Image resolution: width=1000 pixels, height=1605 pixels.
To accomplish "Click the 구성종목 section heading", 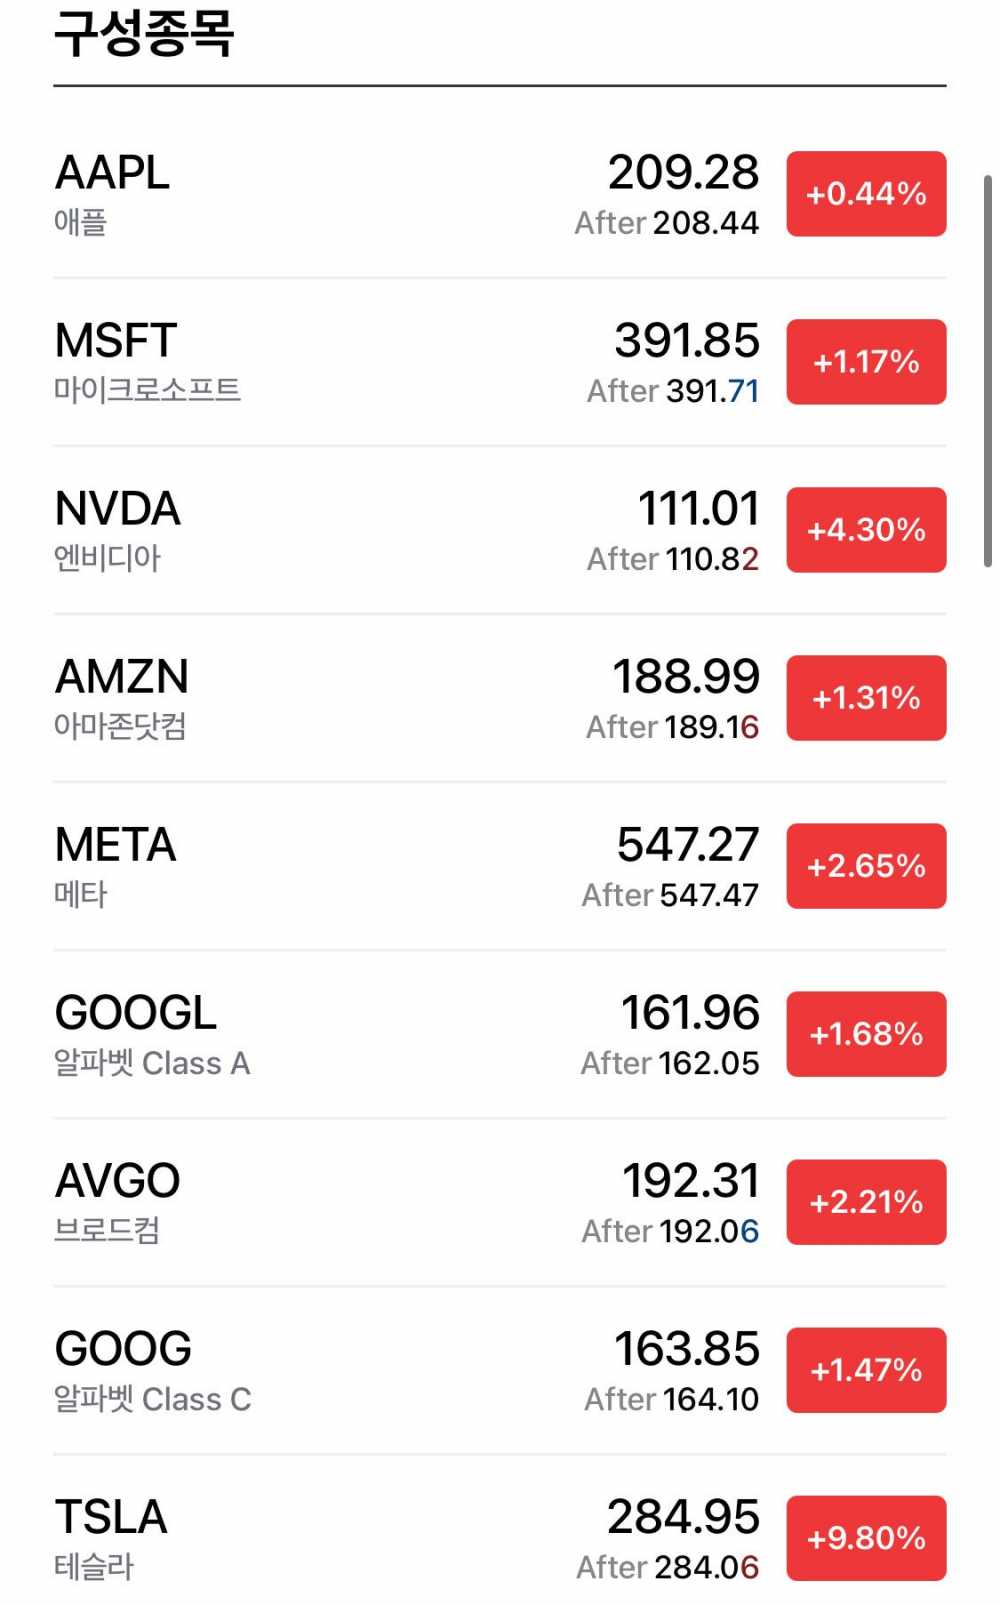I will coord(144,34).
